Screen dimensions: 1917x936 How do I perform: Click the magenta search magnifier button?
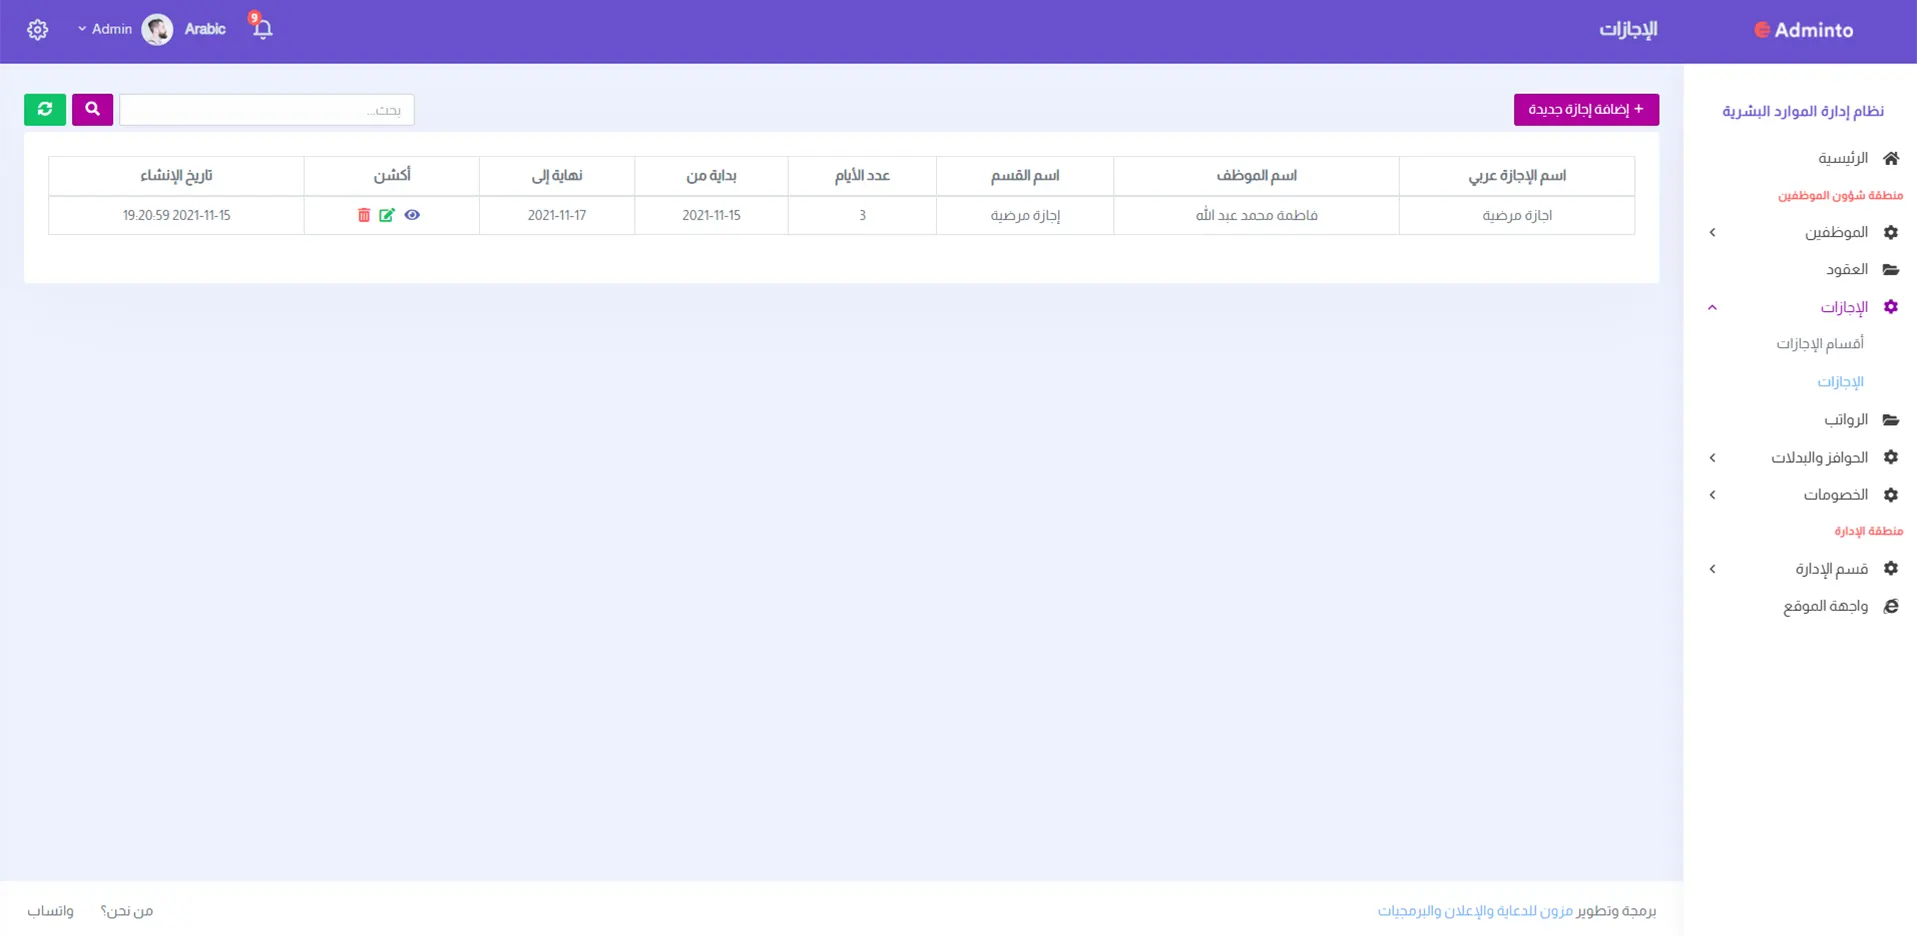[x=92, y=109]
